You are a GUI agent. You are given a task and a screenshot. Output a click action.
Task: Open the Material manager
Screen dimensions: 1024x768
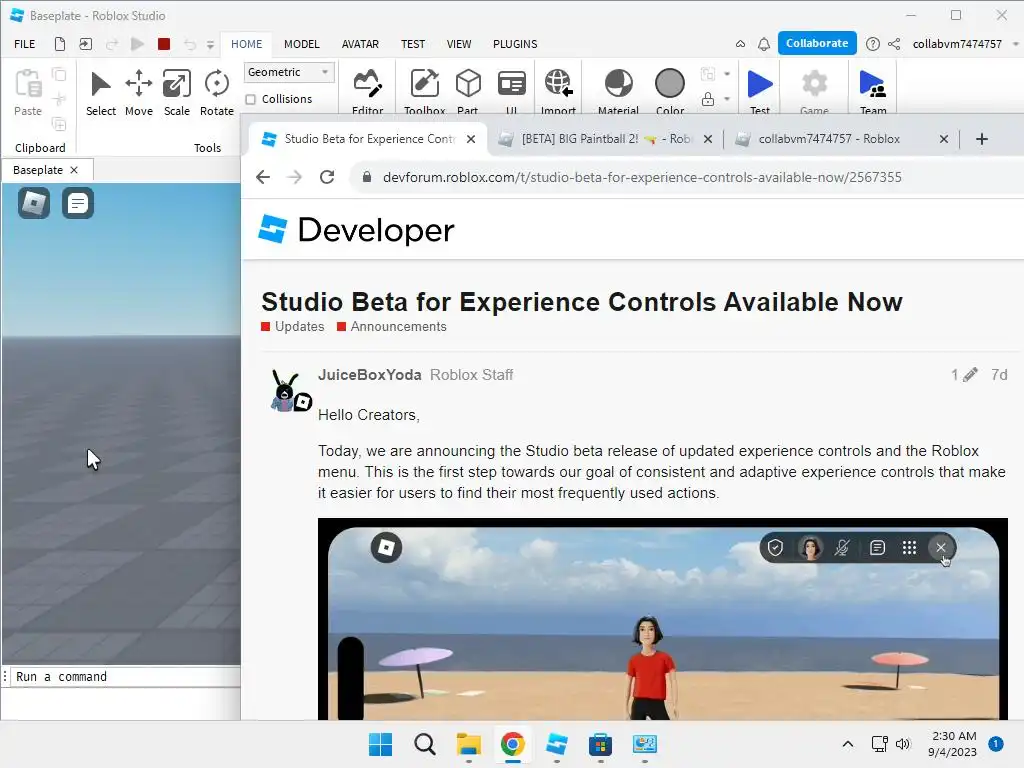coord(618,91)
